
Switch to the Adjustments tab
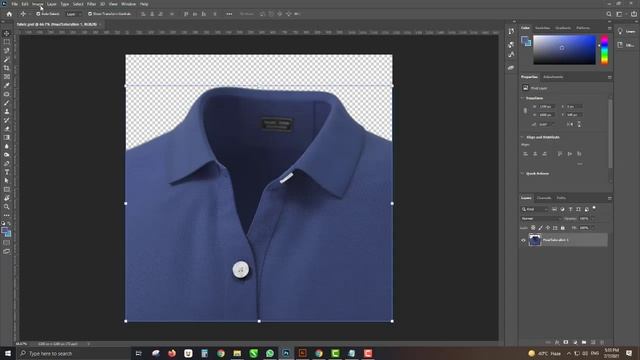coord(553,77)
